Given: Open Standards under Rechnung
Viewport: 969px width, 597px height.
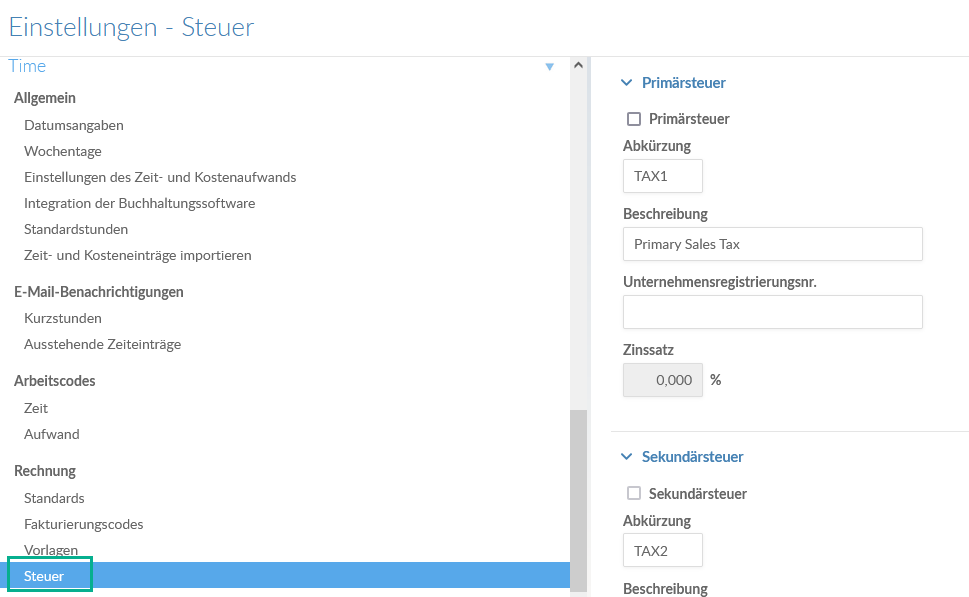Looking at the screenshot, I should (54, 498).
